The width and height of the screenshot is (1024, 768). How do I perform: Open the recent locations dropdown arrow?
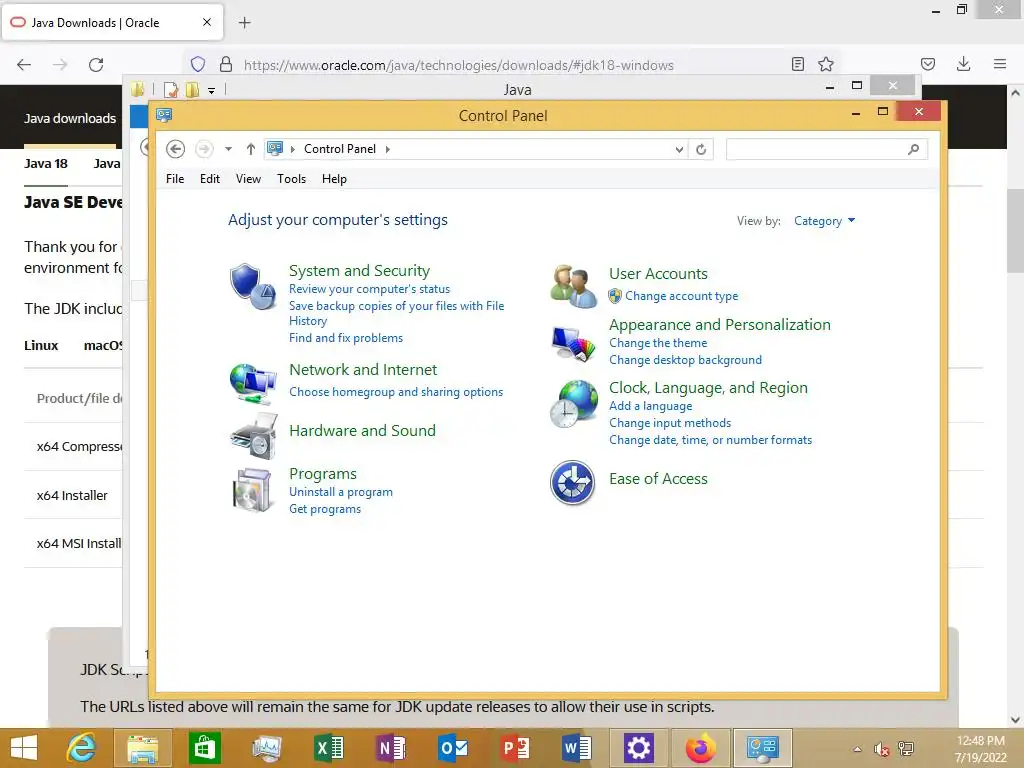pos(228,149)
